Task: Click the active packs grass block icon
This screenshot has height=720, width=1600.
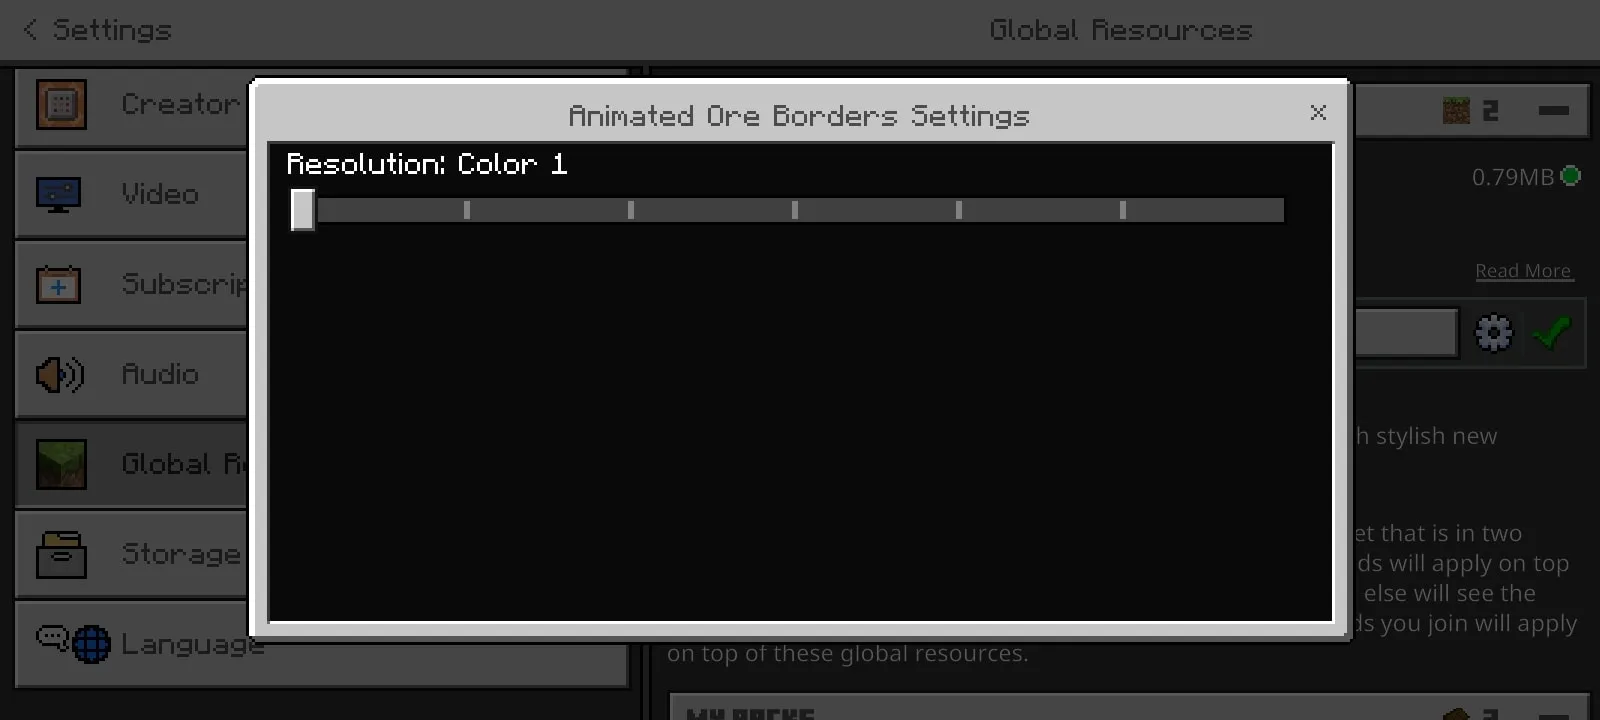Action: [1456, 110]
